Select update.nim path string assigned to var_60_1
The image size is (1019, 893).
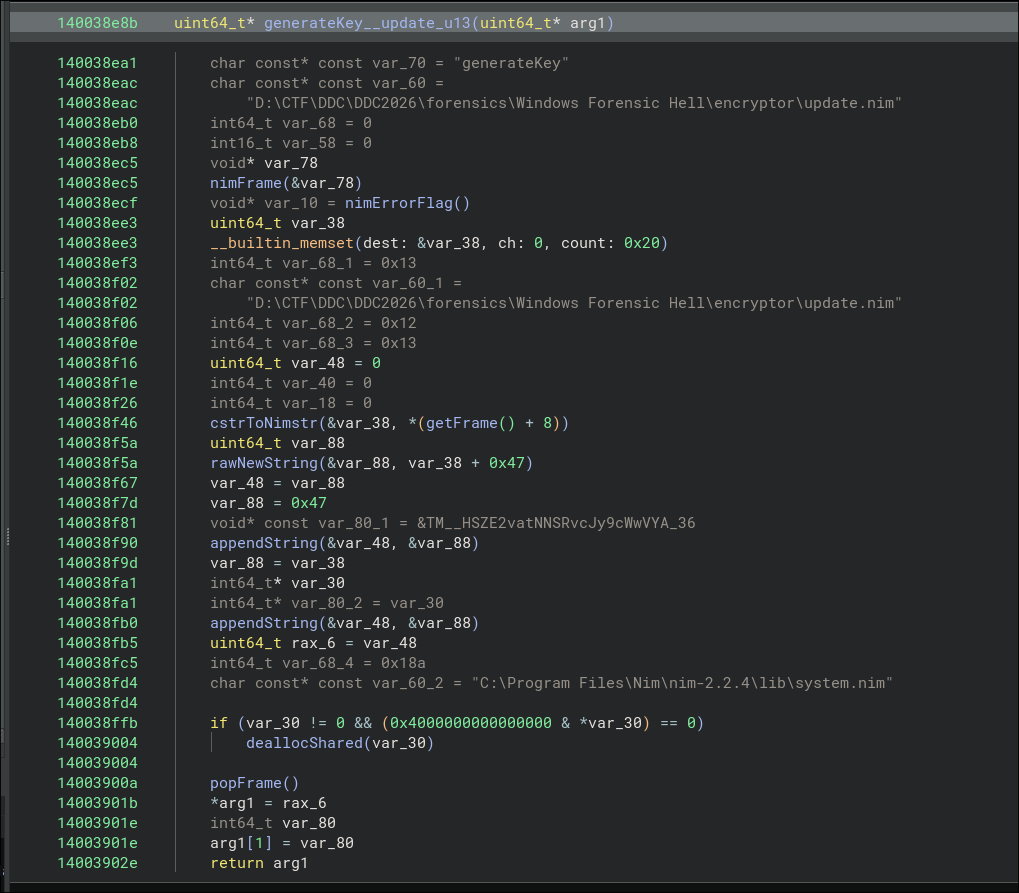(574, 304)
